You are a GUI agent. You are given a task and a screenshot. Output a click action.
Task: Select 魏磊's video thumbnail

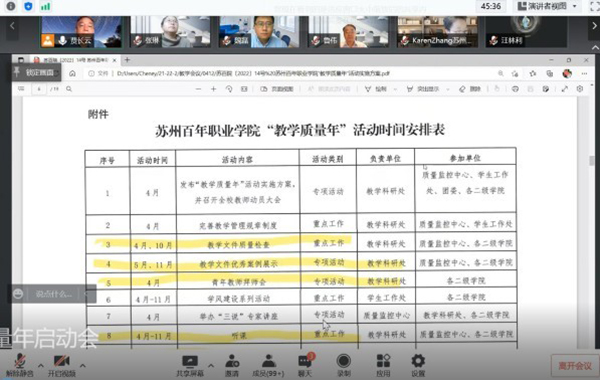pyautogui.click(x=259, y=32)
